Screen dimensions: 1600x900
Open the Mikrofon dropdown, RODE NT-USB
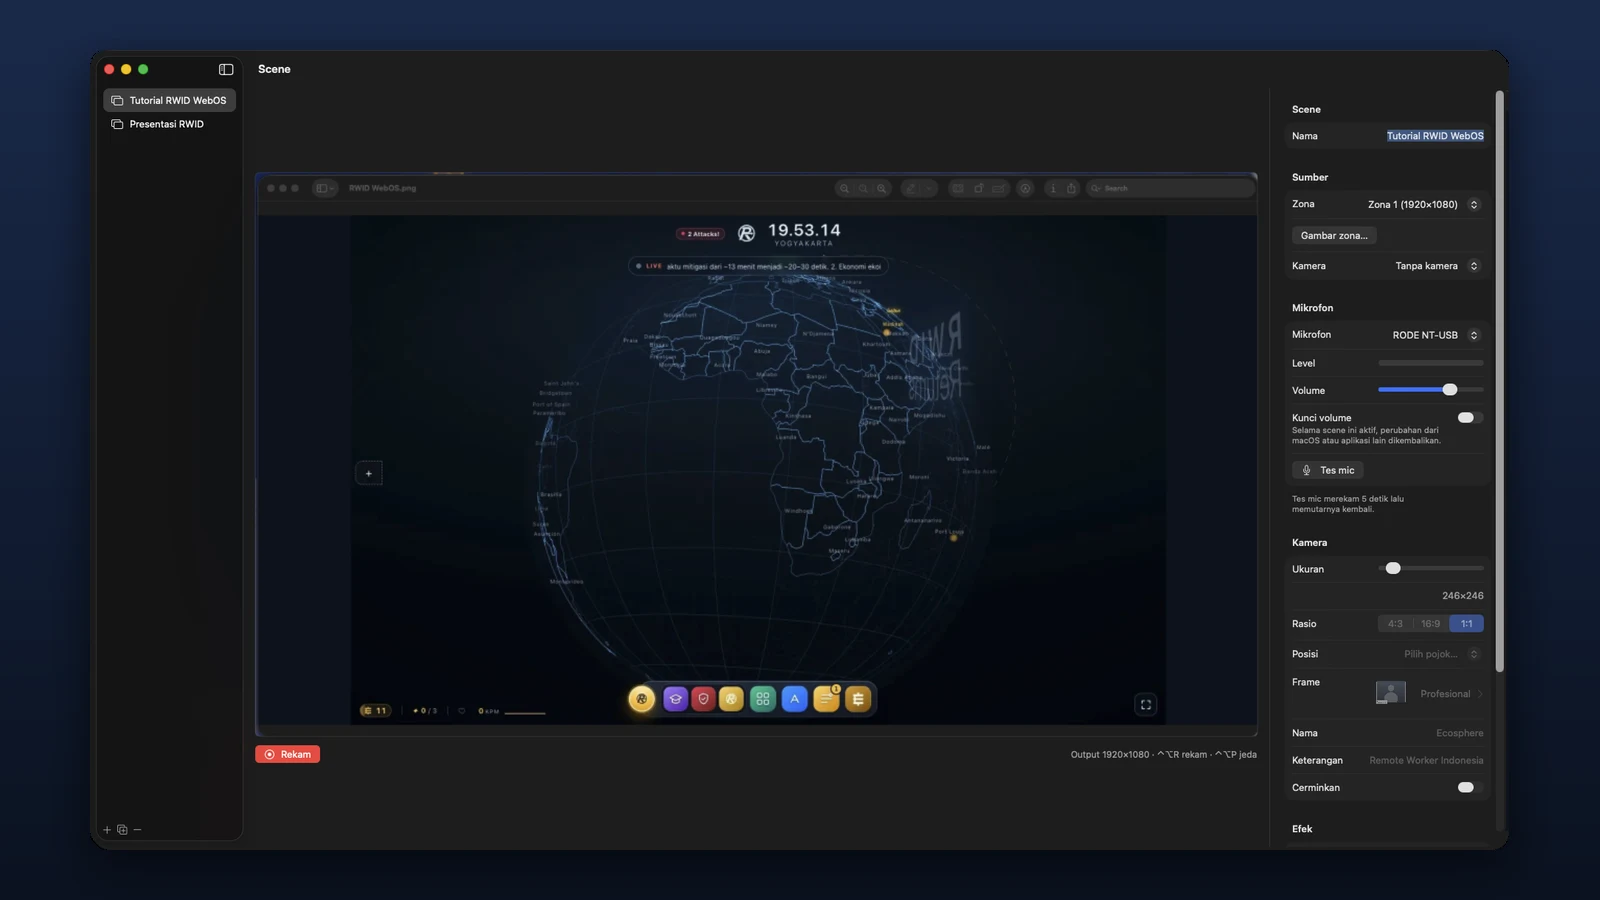tap(1437, 335)
